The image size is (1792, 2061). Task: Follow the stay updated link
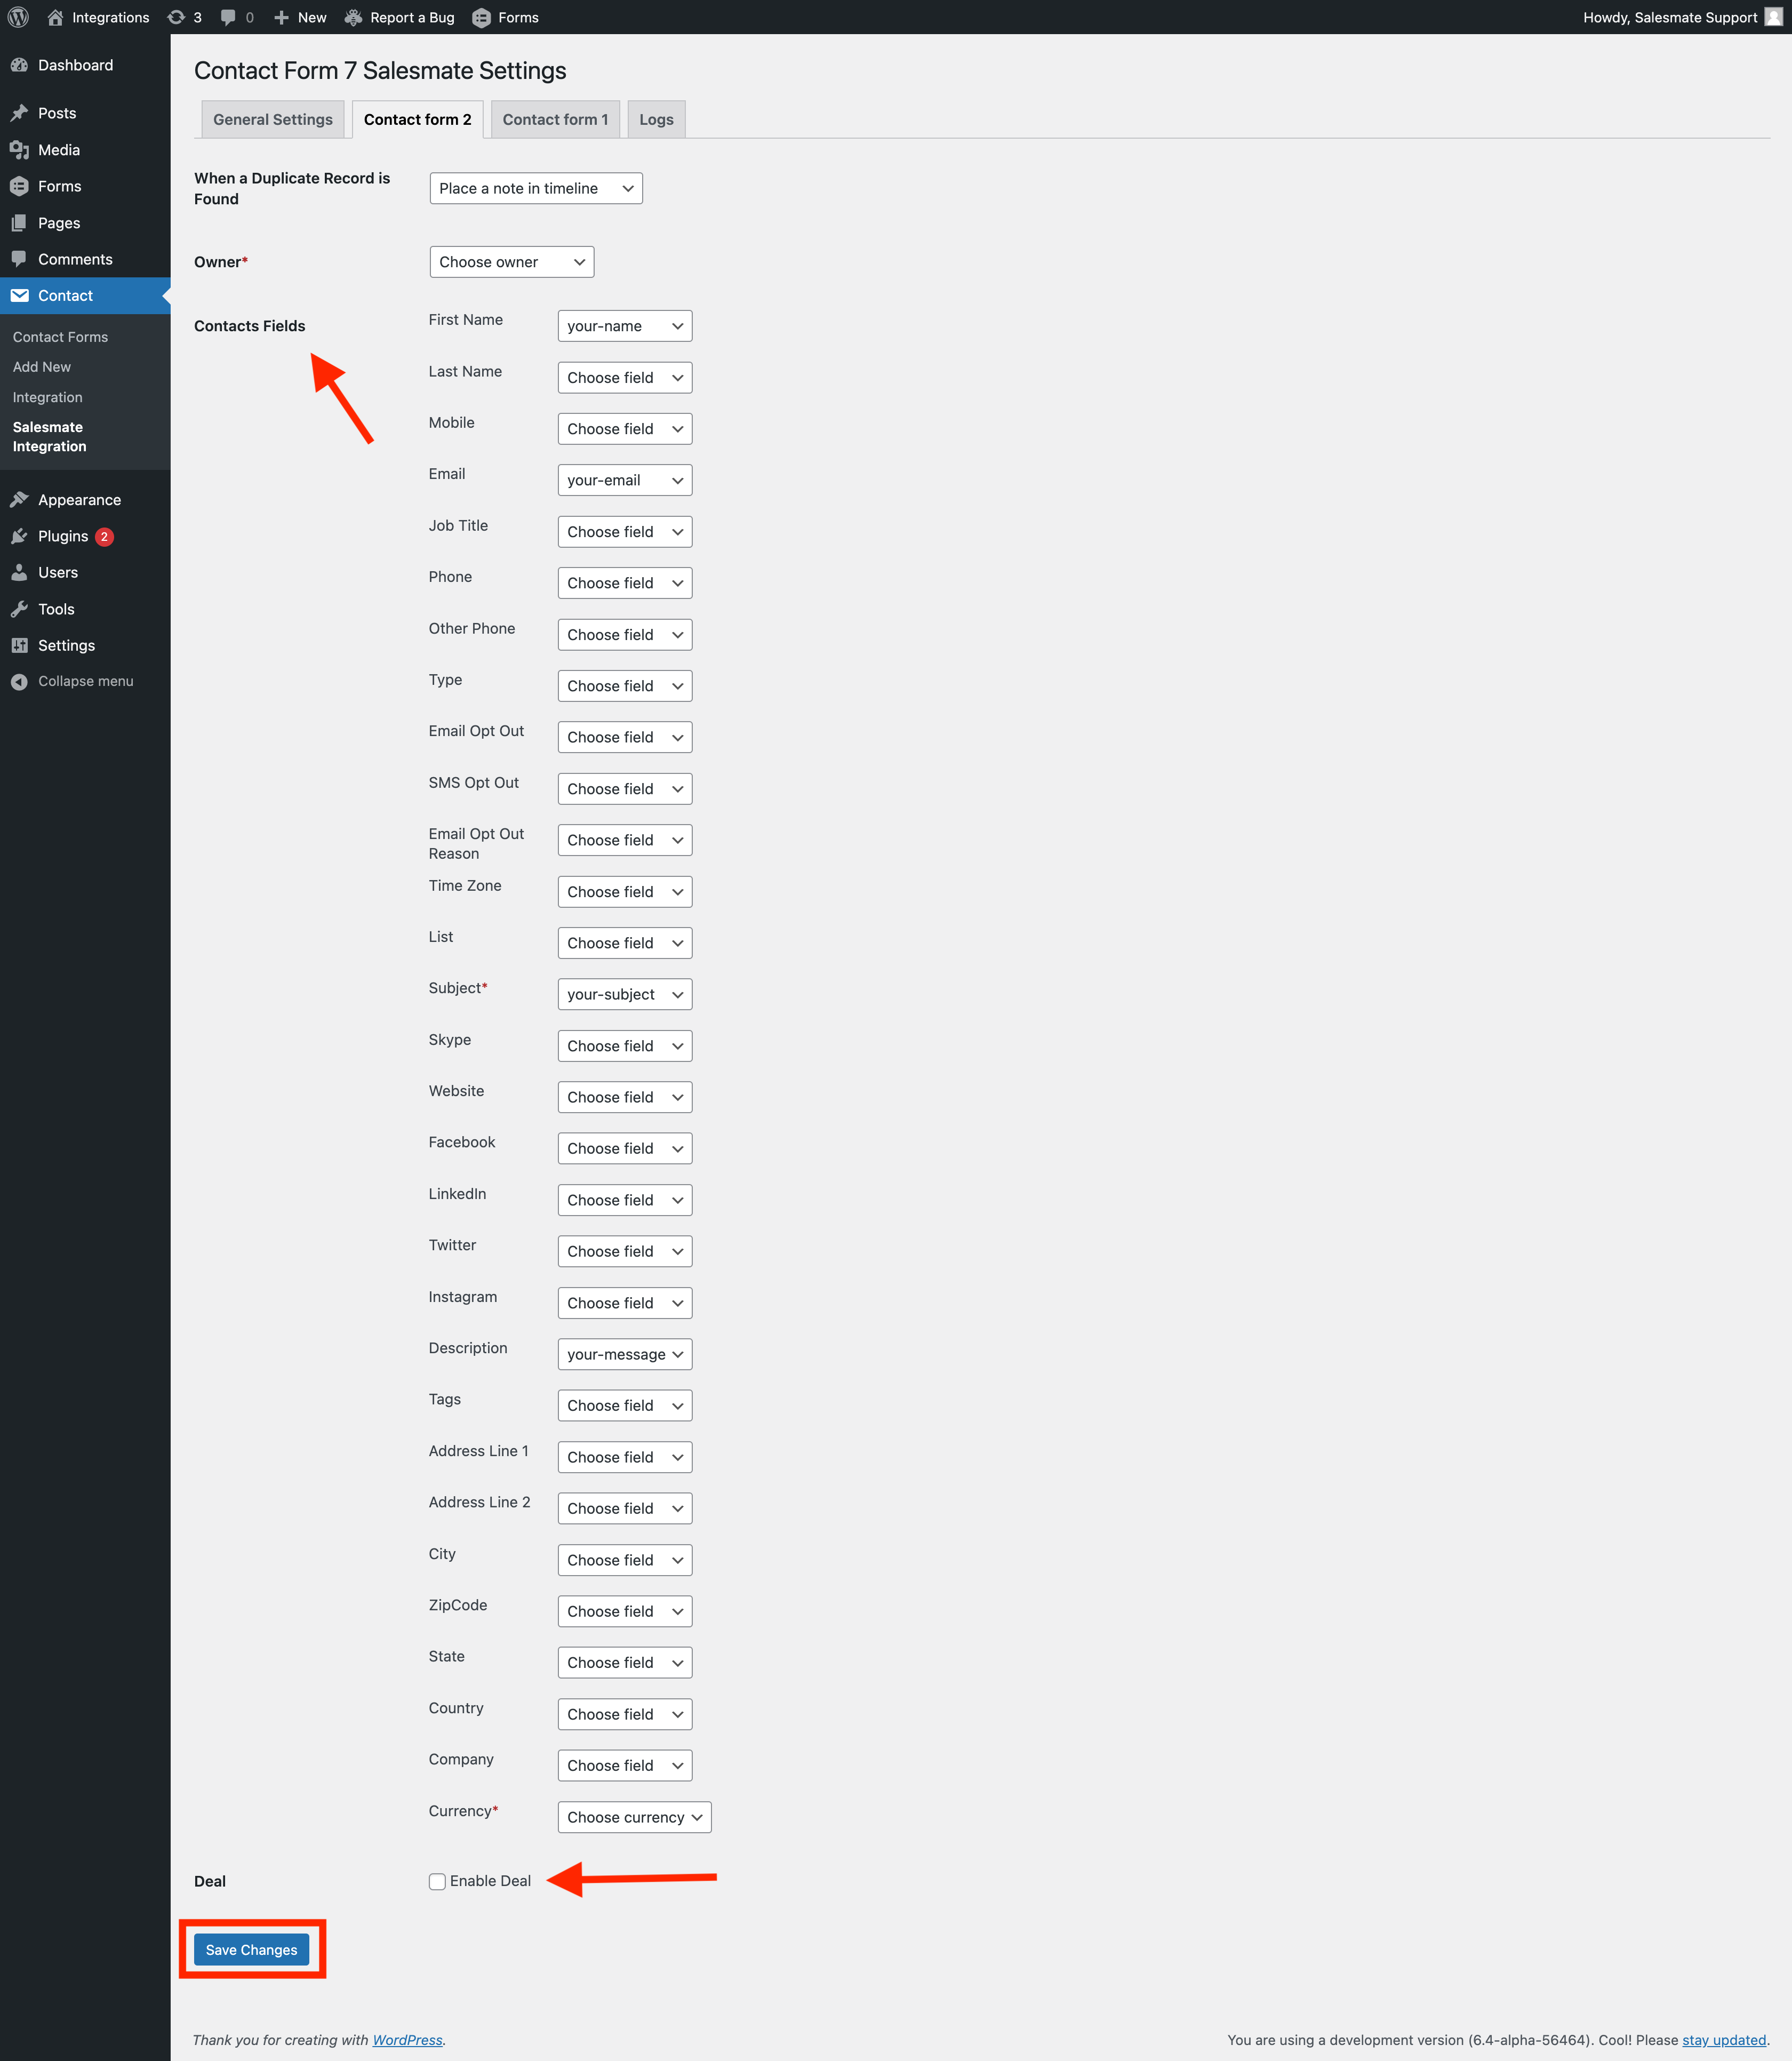click(1724, 2040)
